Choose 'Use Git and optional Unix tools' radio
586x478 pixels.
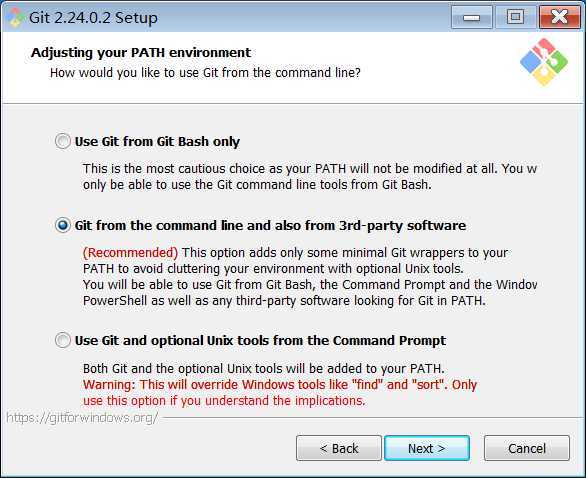(62, 340)
